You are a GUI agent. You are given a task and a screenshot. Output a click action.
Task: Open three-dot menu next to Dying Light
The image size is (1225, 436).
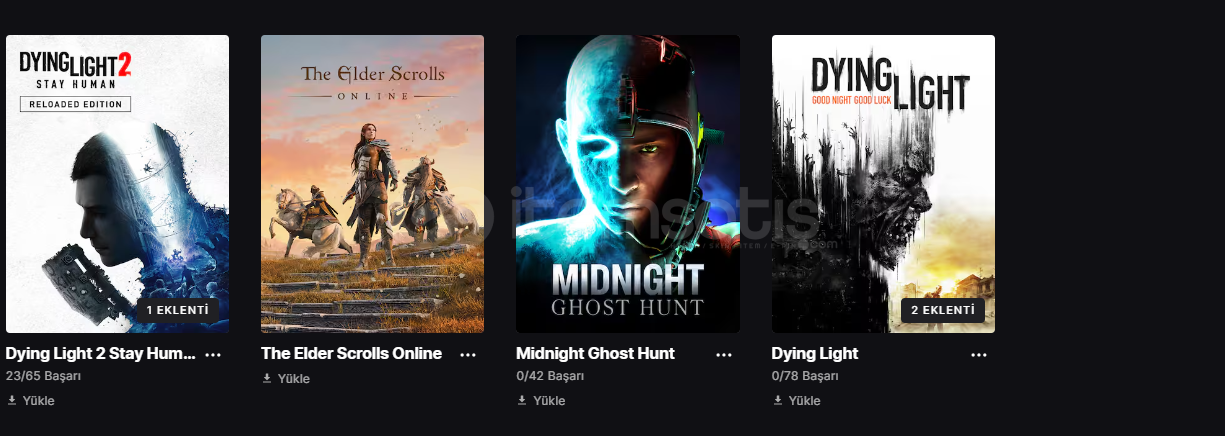click(979, 354)
